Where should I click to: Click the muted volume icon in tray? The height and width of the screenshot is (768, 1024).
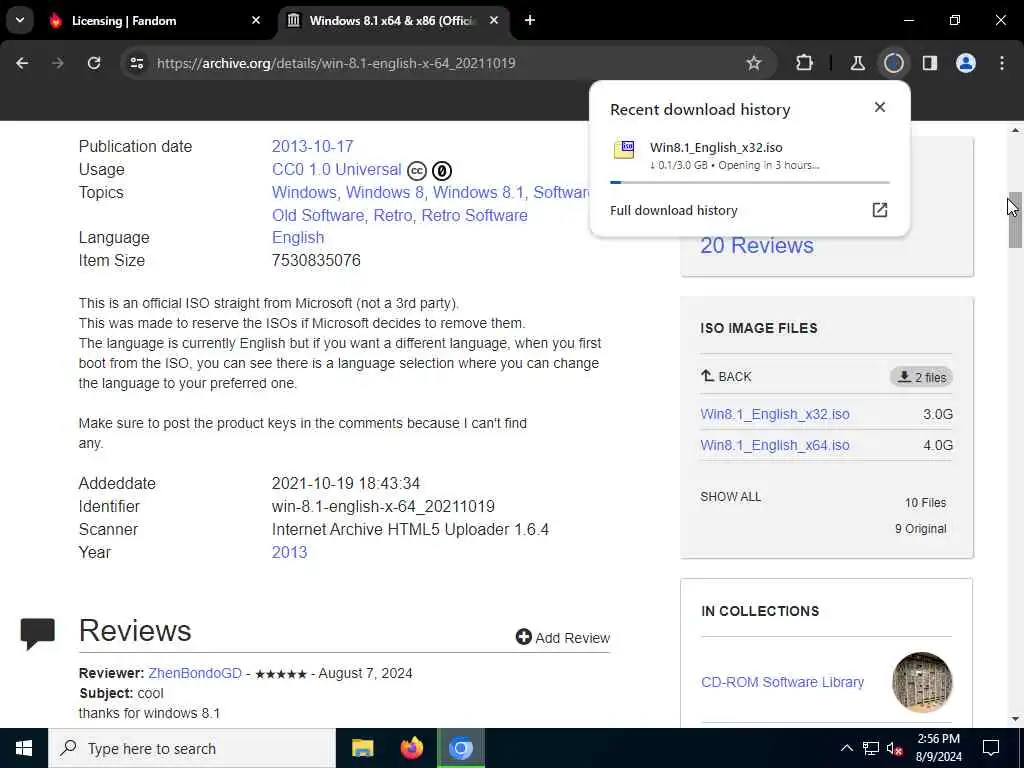pyautogui.click(x=895, y=748)
